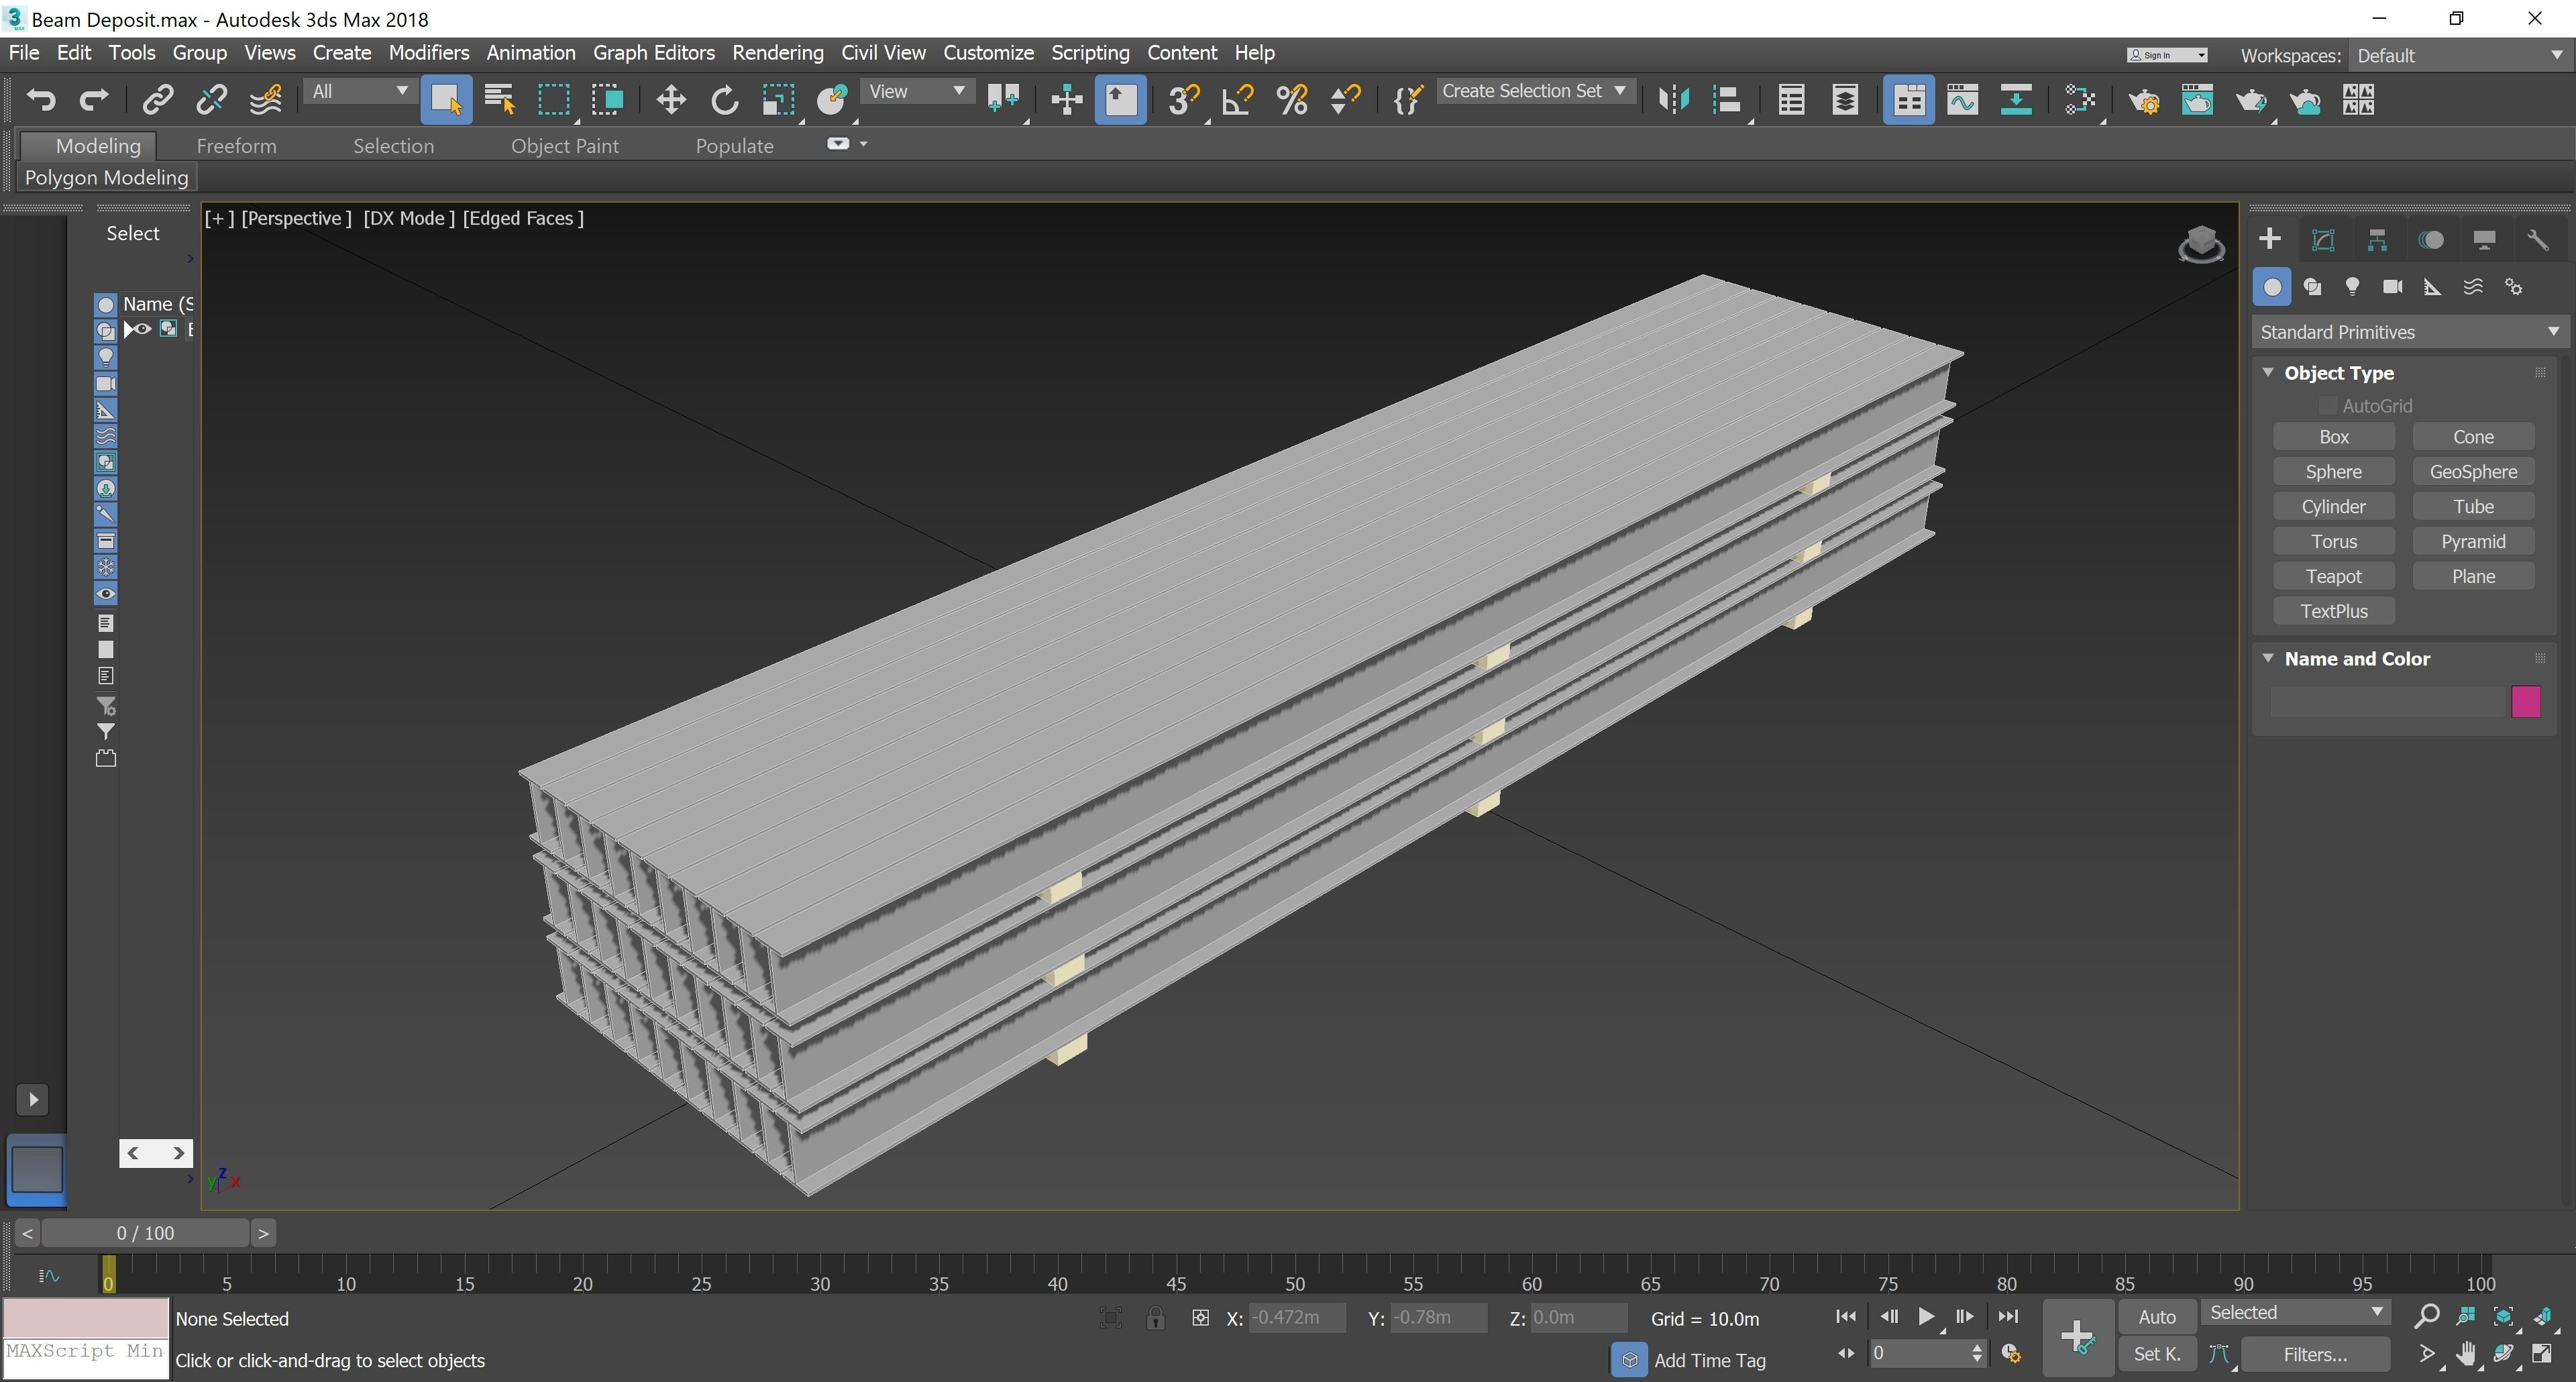
Task: Switch to the Freeform ribbon tab
Action: 236,146
